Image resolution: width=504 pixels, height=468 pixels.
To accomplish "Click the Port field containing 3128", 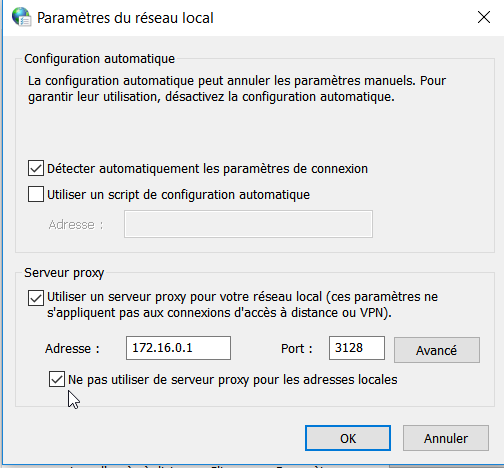I will 357,348.
